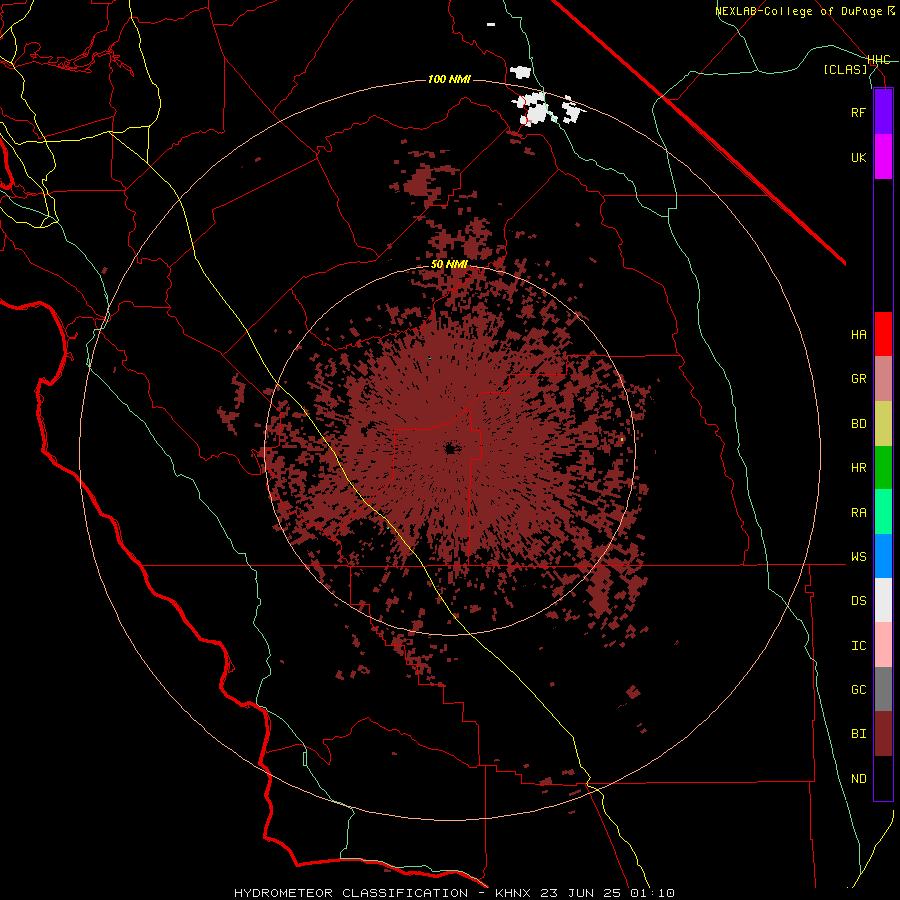Click the radar site center point
This screenshot has height=900, width=900.
tap(451, 449)
